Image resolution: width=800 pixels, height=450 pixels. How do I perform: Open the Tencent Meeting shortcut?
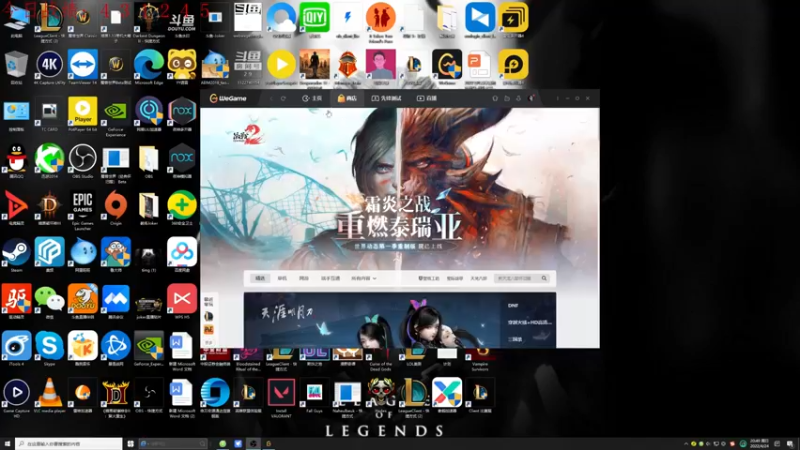116,302
